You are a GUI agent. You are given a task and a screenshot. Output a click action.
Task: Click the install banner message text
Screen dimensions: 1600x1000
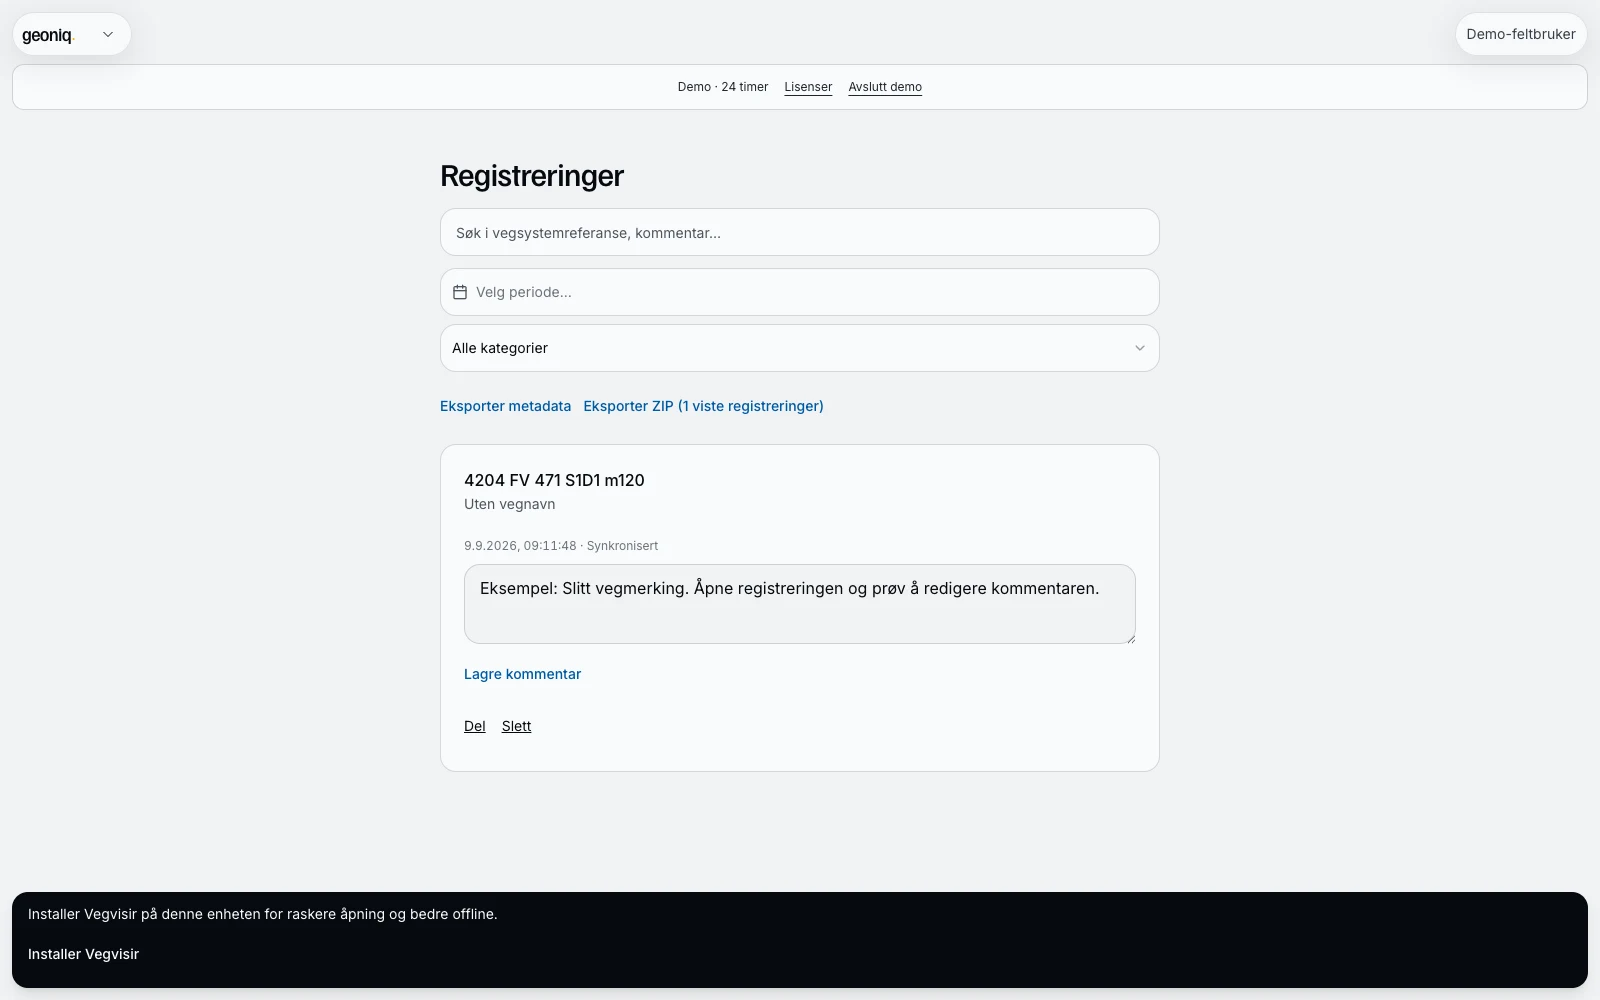click(x=262, y=914)
